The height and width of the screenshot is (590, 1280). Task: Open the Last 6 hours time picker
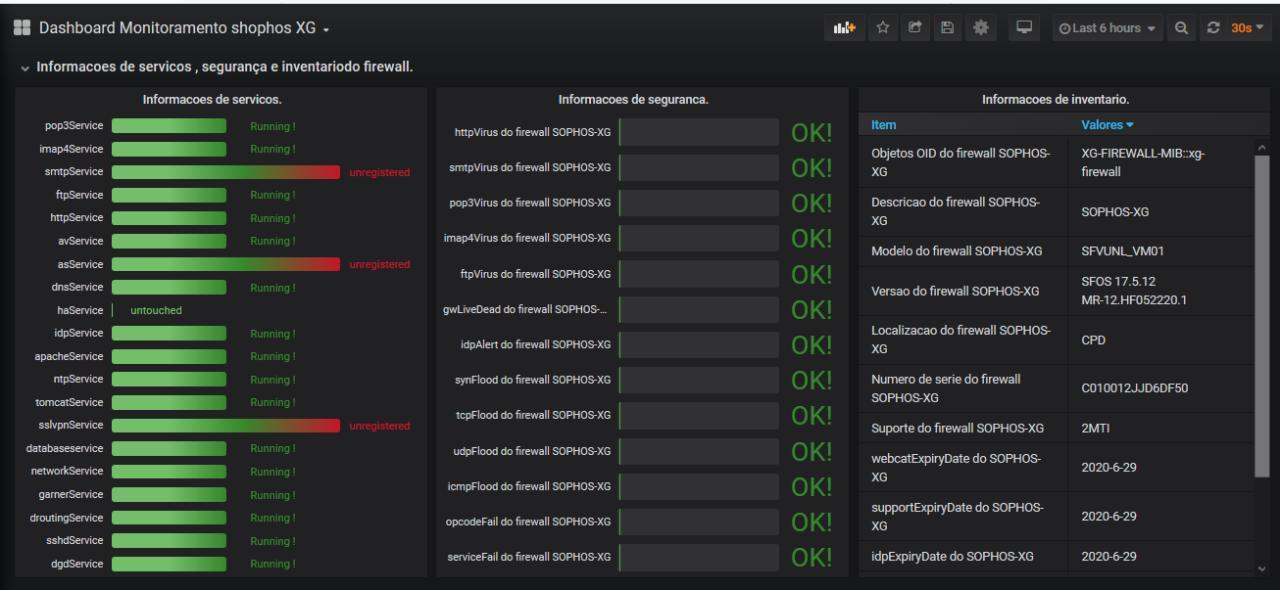pos(1107,27)
